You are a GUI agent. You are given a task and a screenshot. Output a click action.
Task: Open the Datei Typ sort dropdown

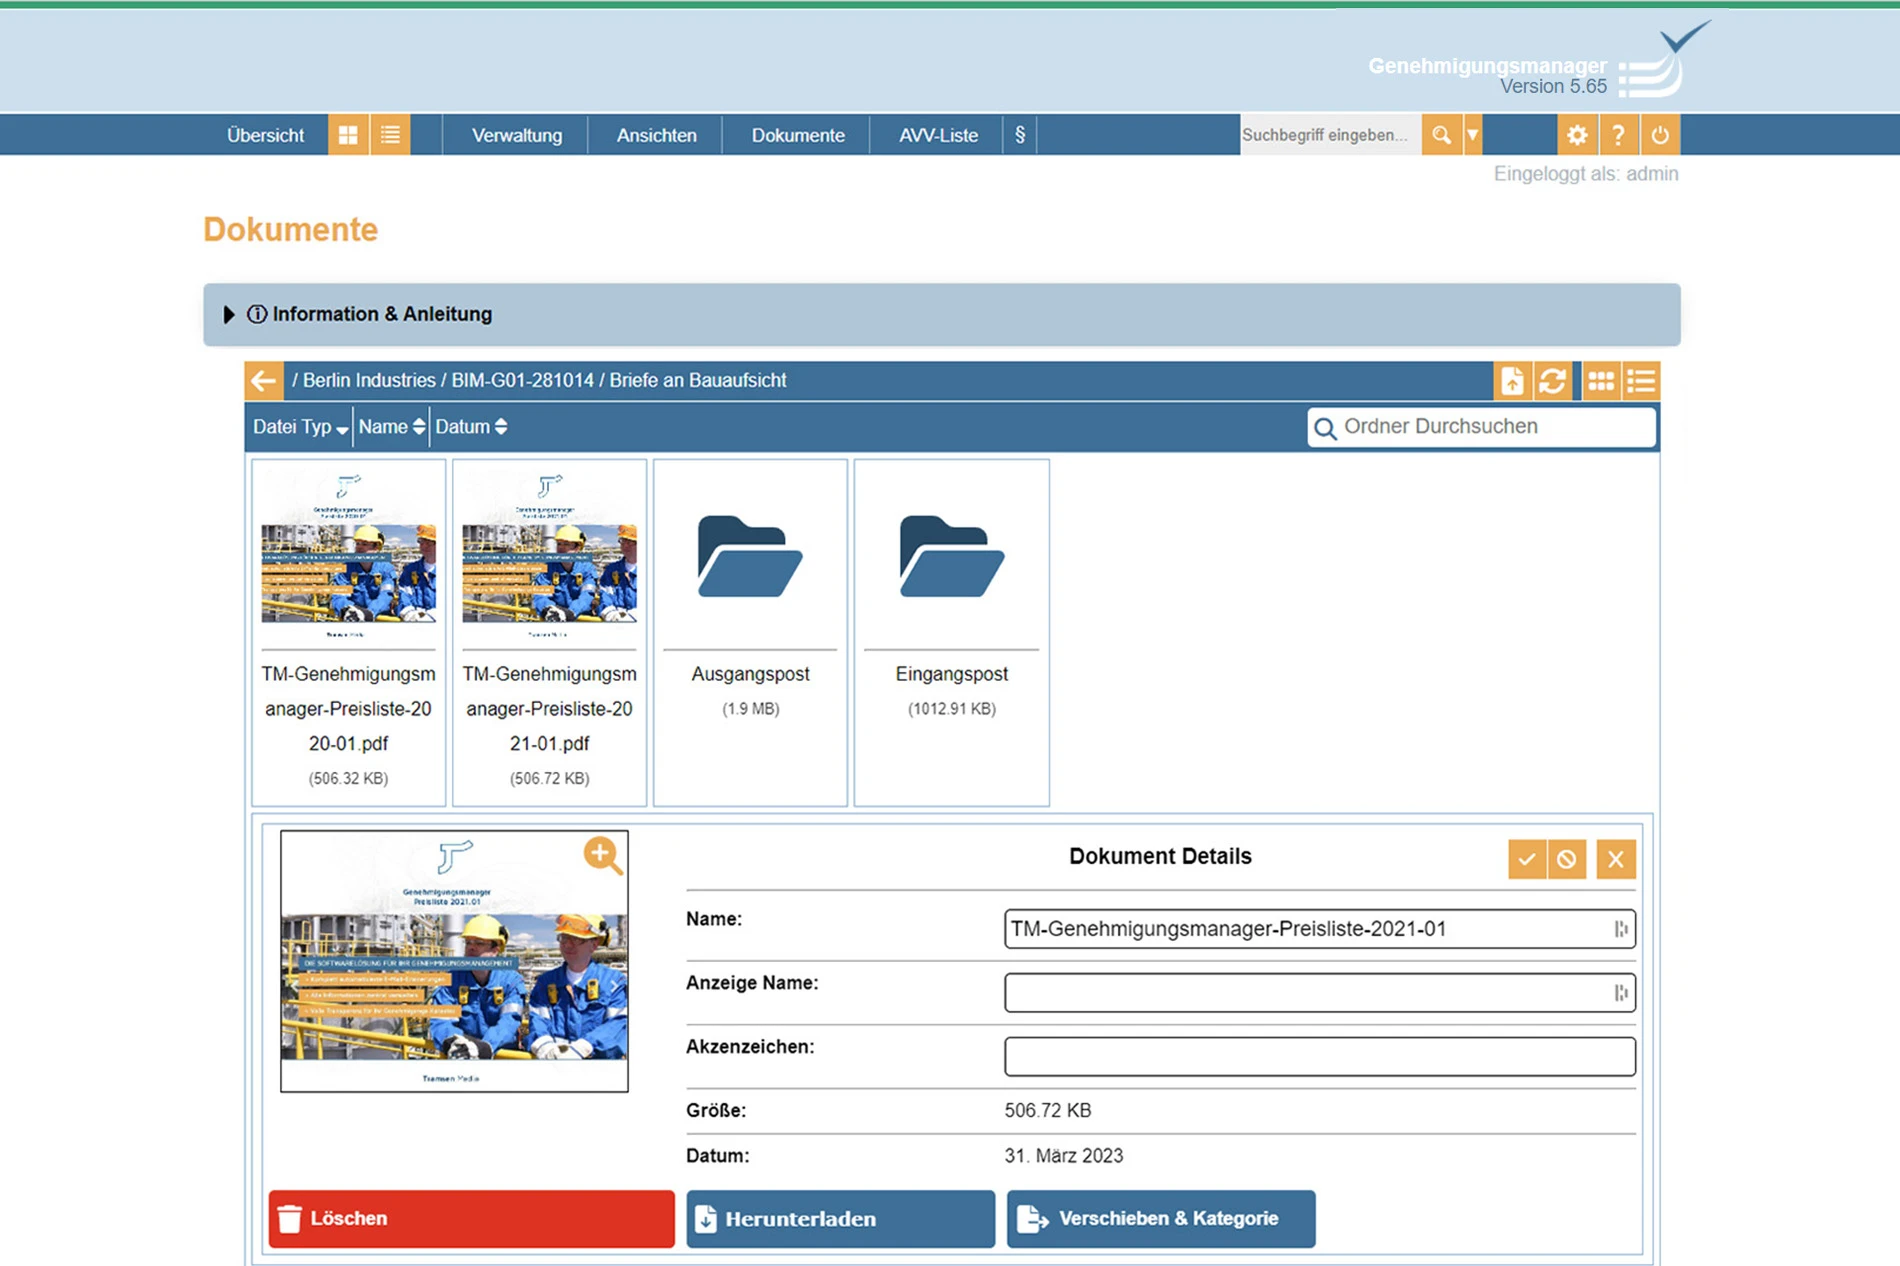tap(299, 427)
